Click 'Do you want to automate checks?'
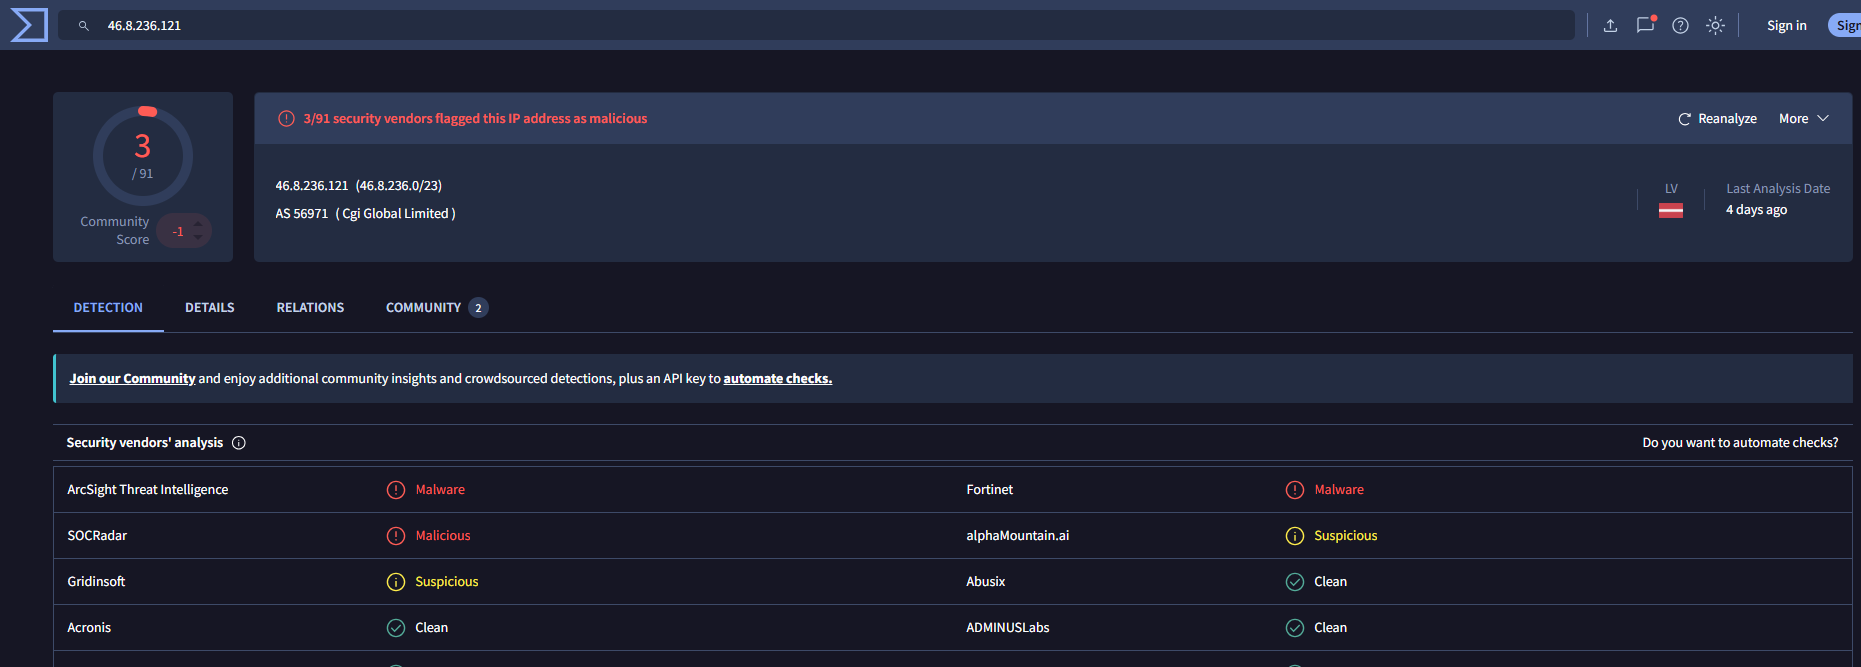 coord(1740,442)
